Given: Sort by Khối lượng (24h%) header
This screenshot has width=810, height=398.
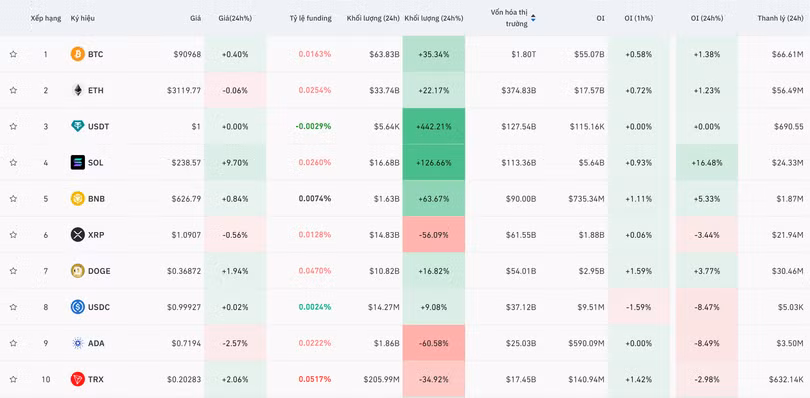Looking at the screenshot, I should [x=434, y=18].
